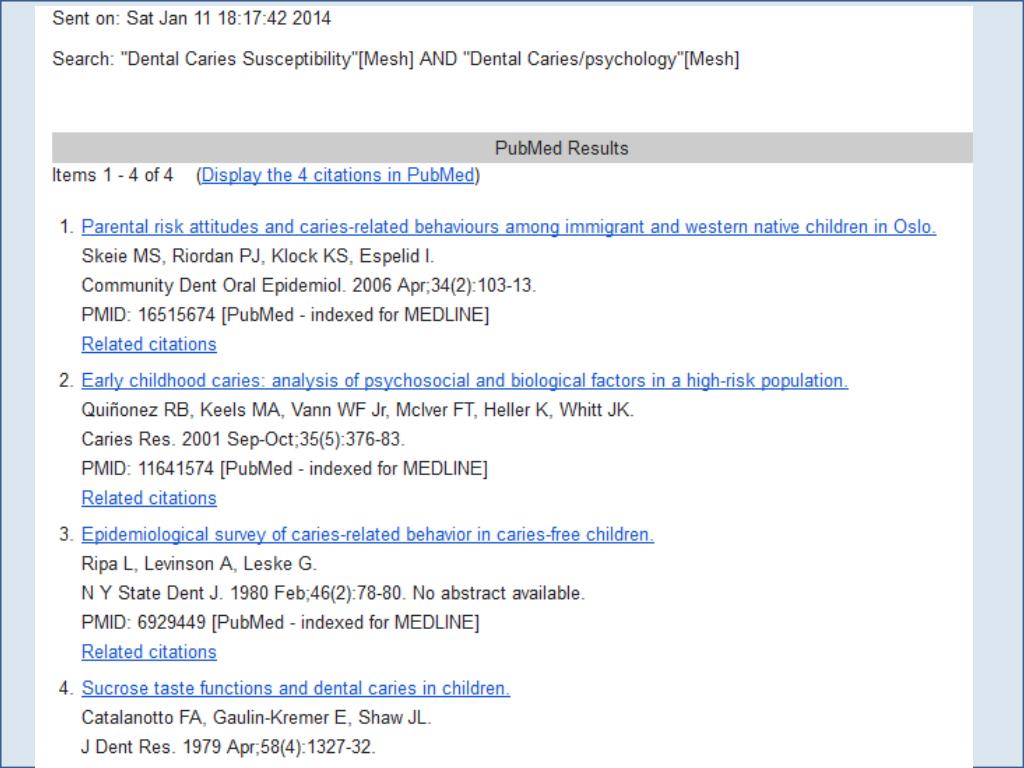The image size is (1024, 768).
Task: Click the Search query MeSH text line
Action: (395, 59)
